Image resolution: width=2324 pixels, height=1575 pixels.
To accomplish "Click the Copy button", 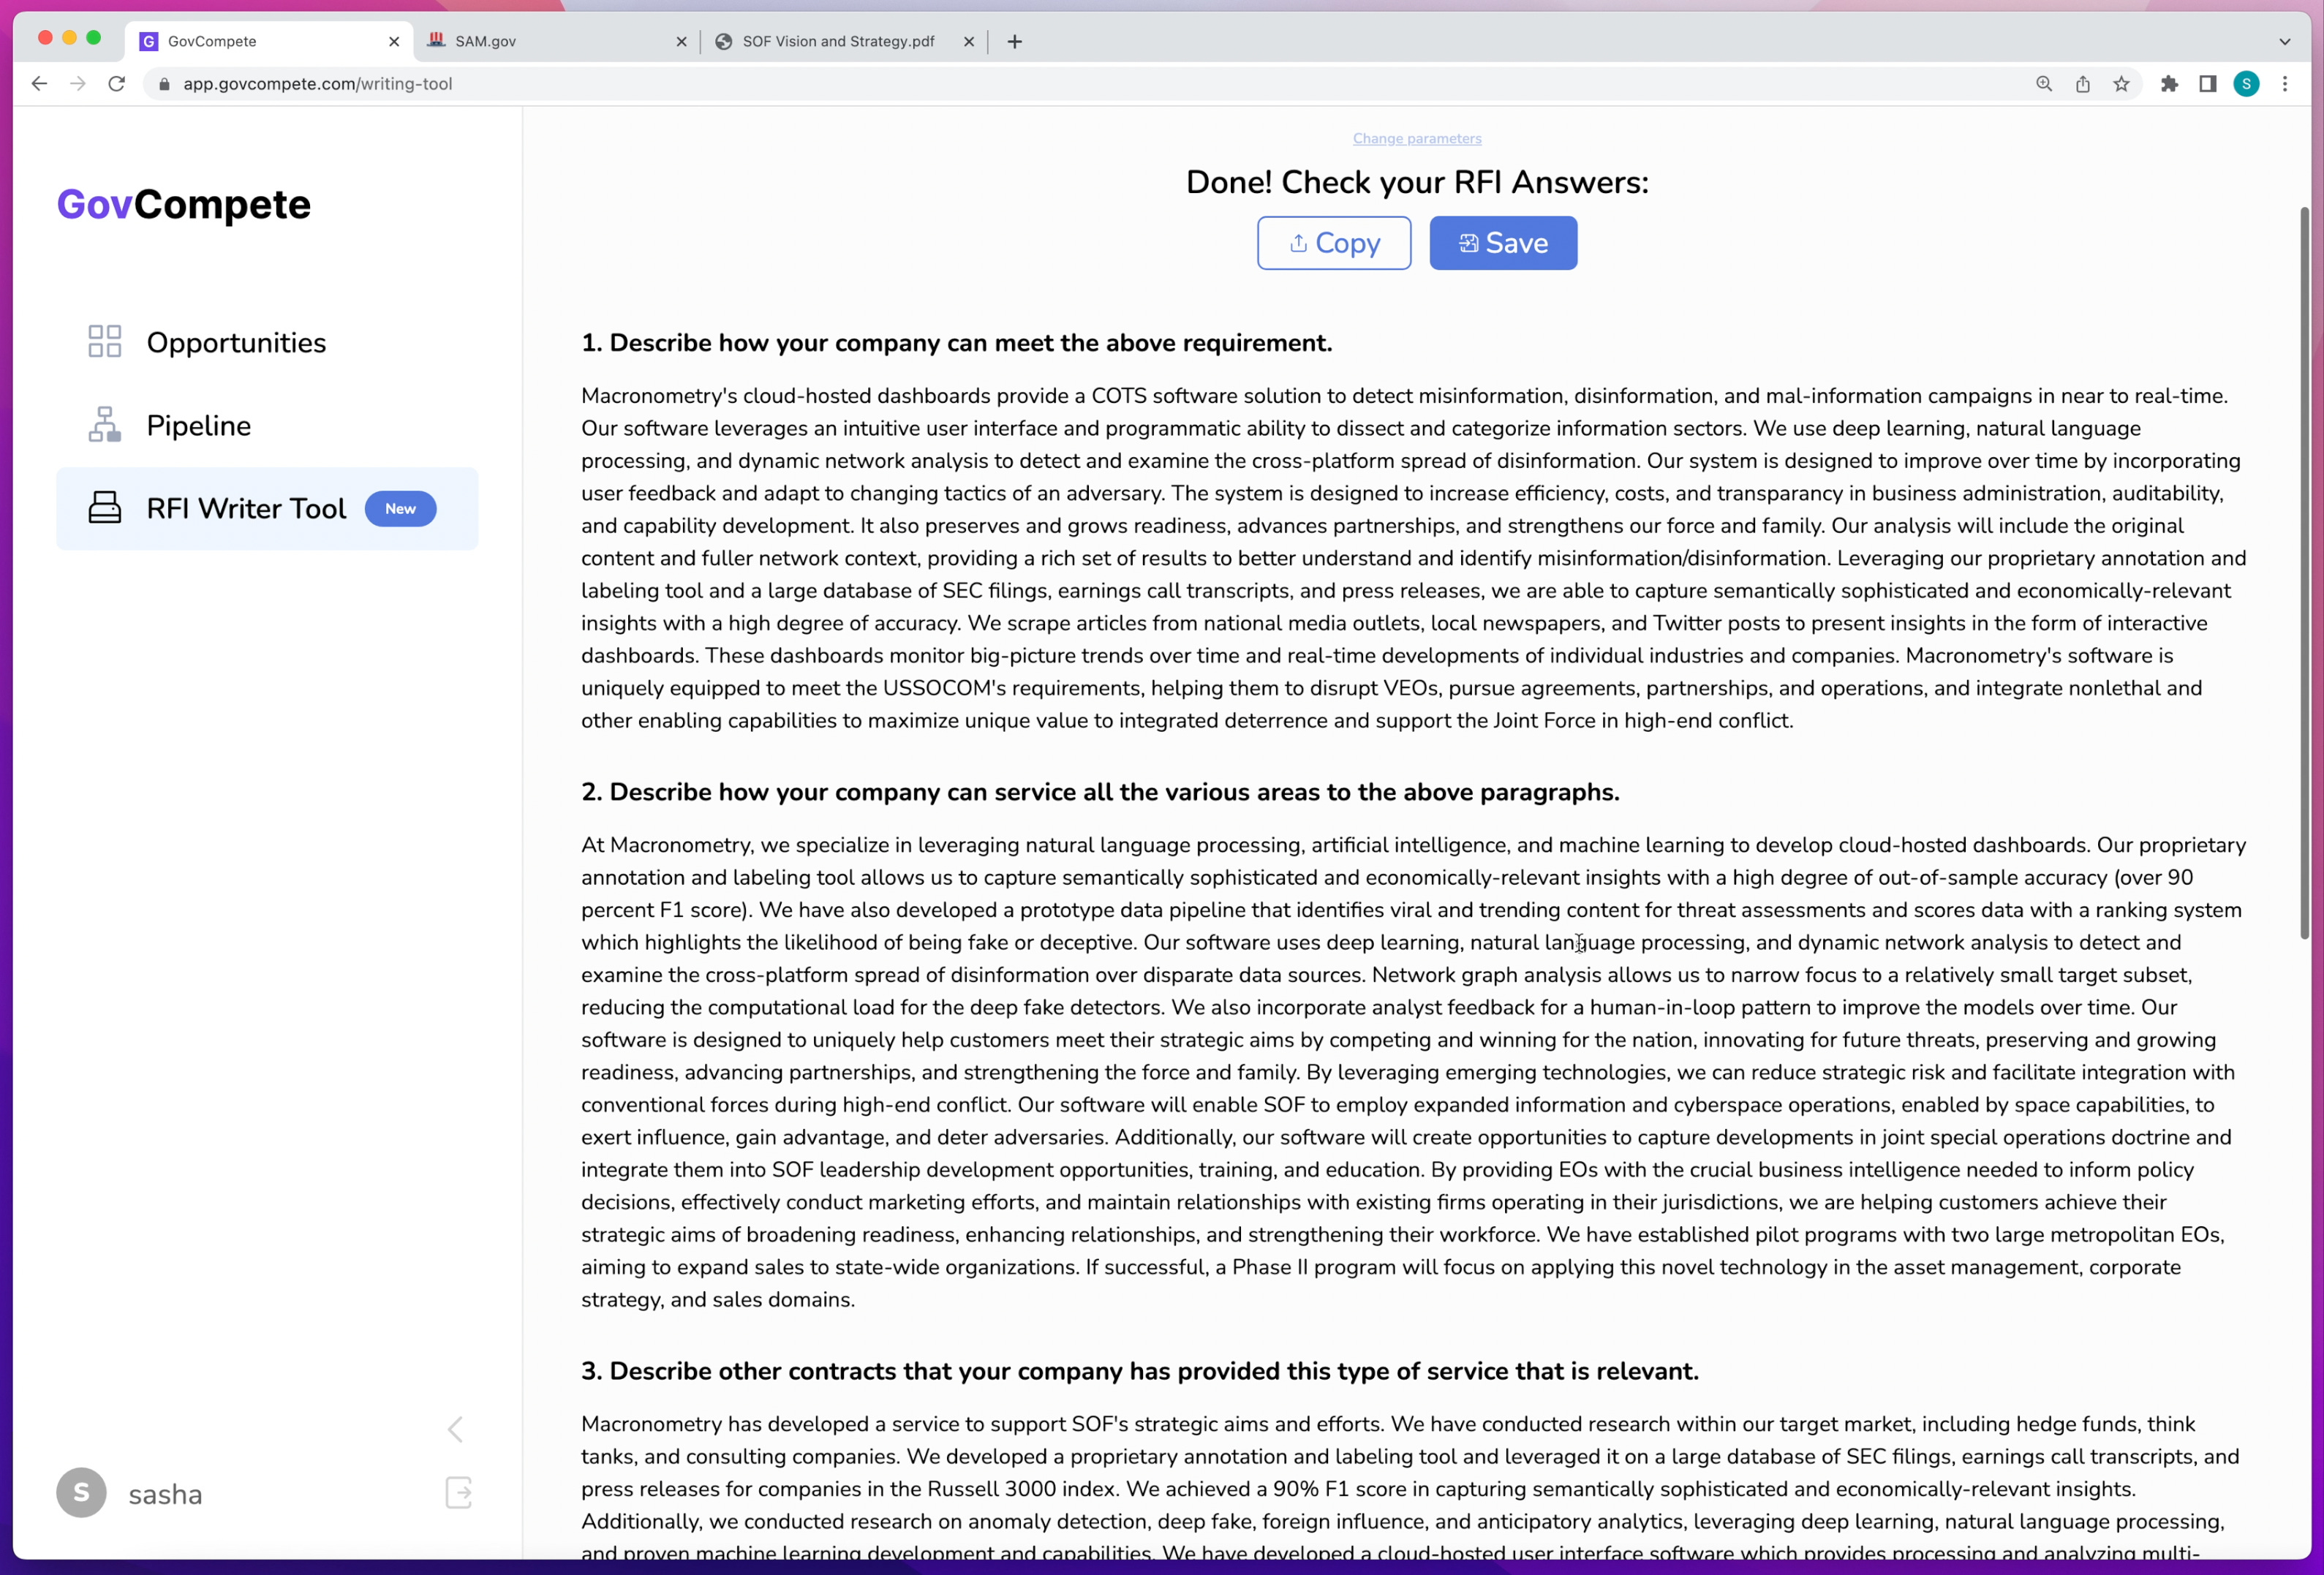I will click(x=1334, y=243).
